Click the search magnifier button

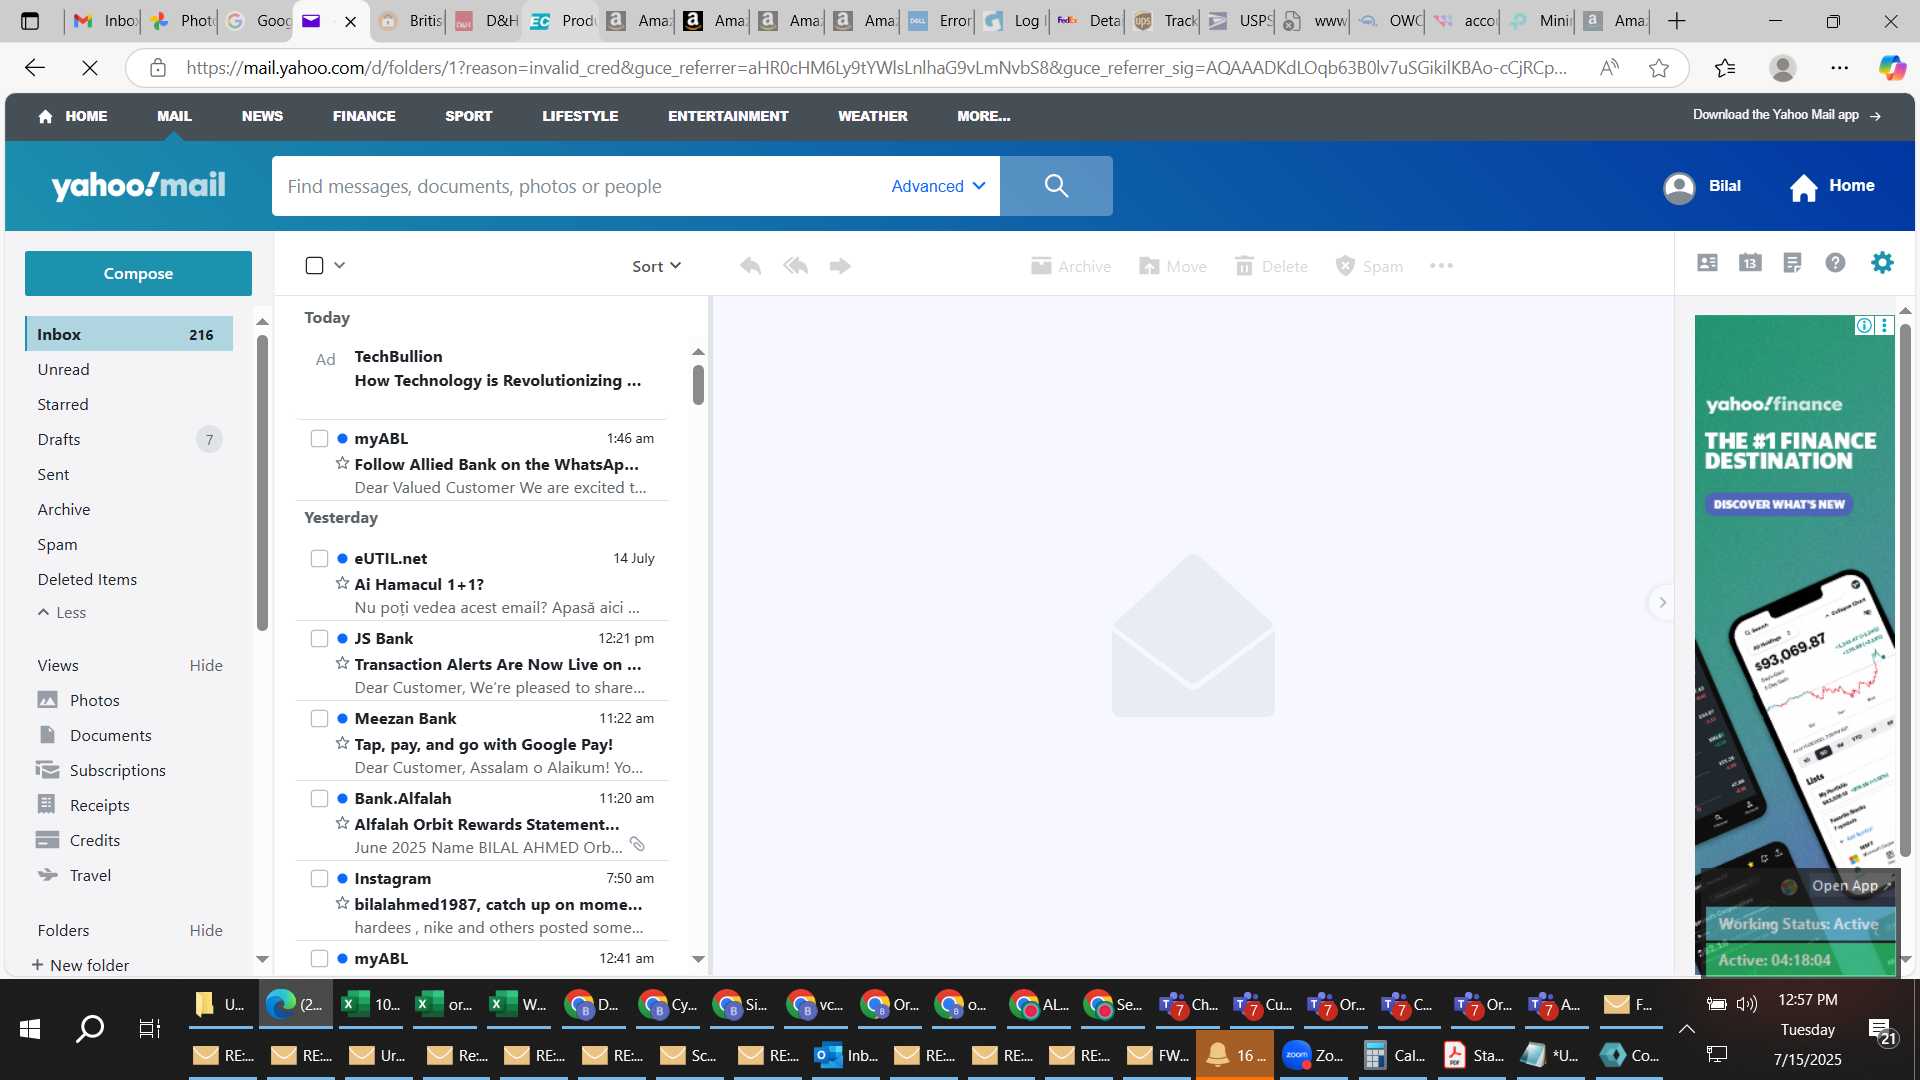[x=1056, y=186]
